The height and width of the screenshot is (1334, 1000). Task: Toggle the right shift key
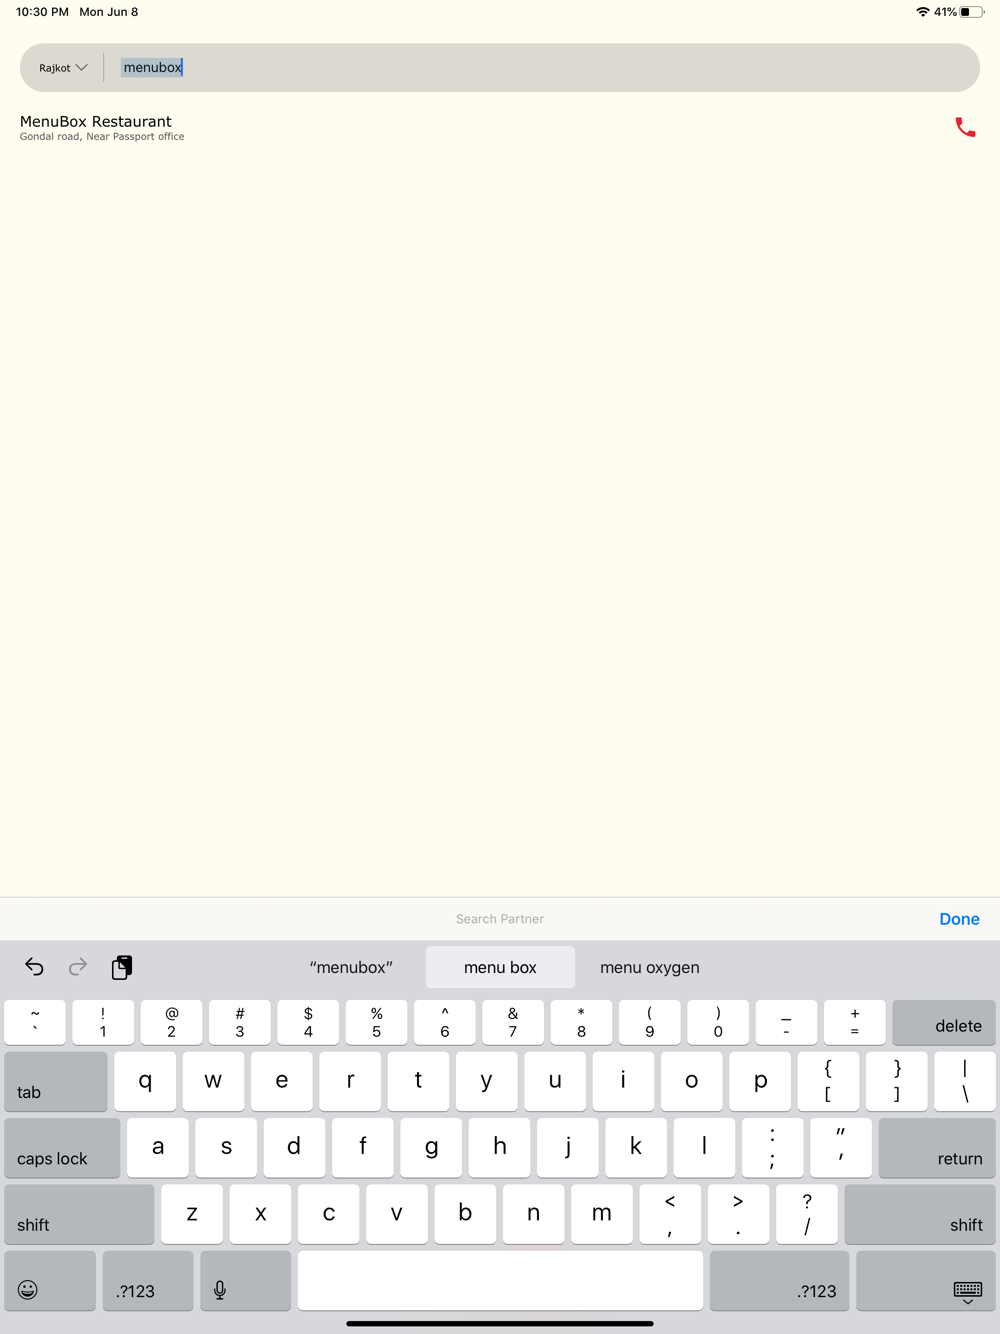(x=920, y=1214)
